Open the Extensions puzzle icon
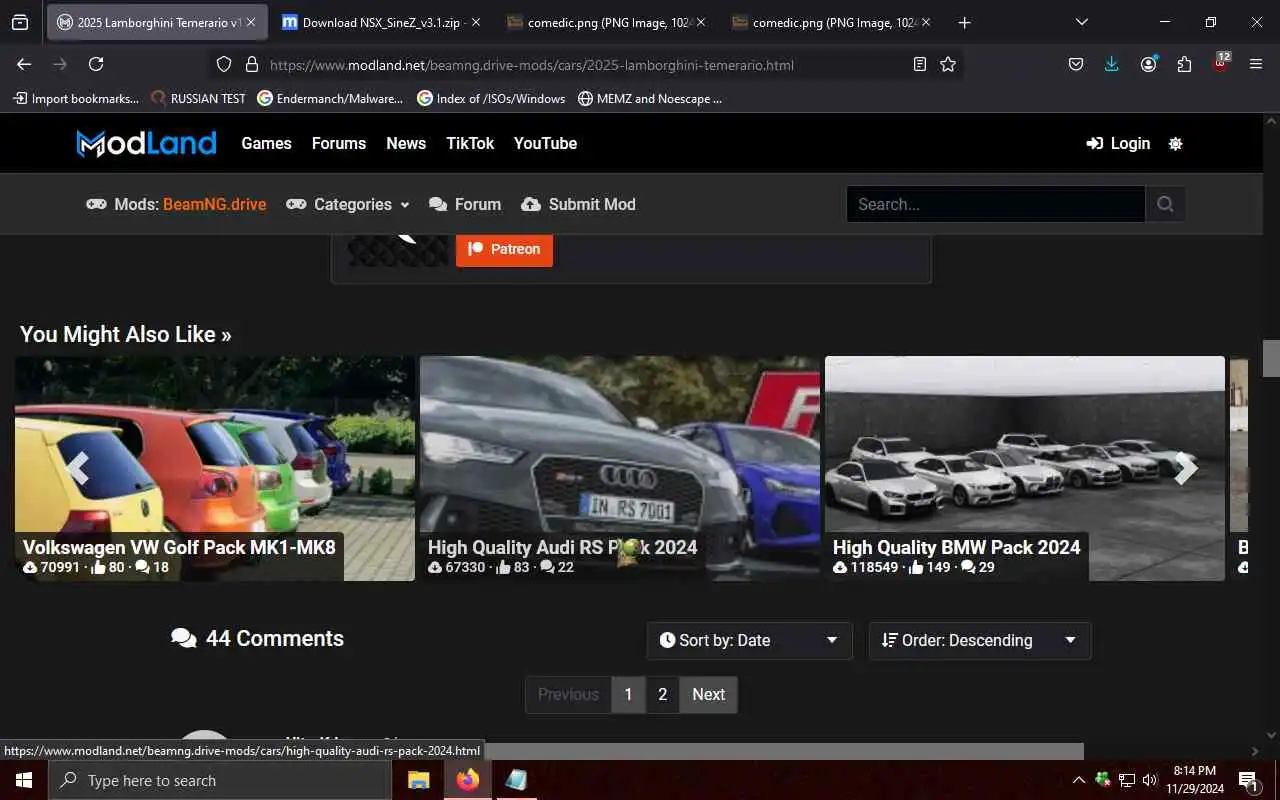 pos(1184,64)
